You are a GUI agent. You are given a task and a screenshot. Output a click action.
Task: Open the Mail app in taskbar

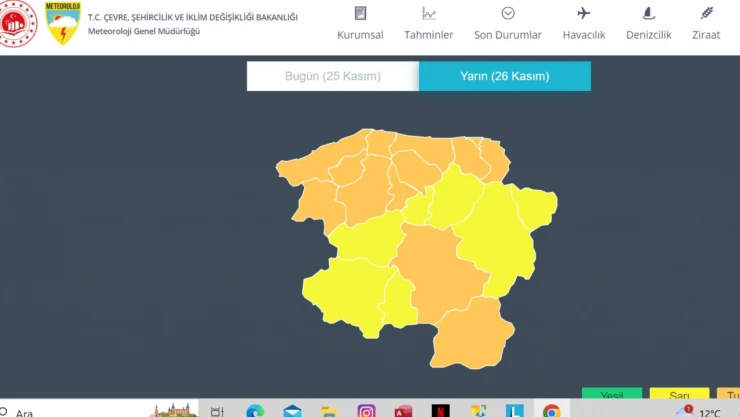[x=292, y=411]
